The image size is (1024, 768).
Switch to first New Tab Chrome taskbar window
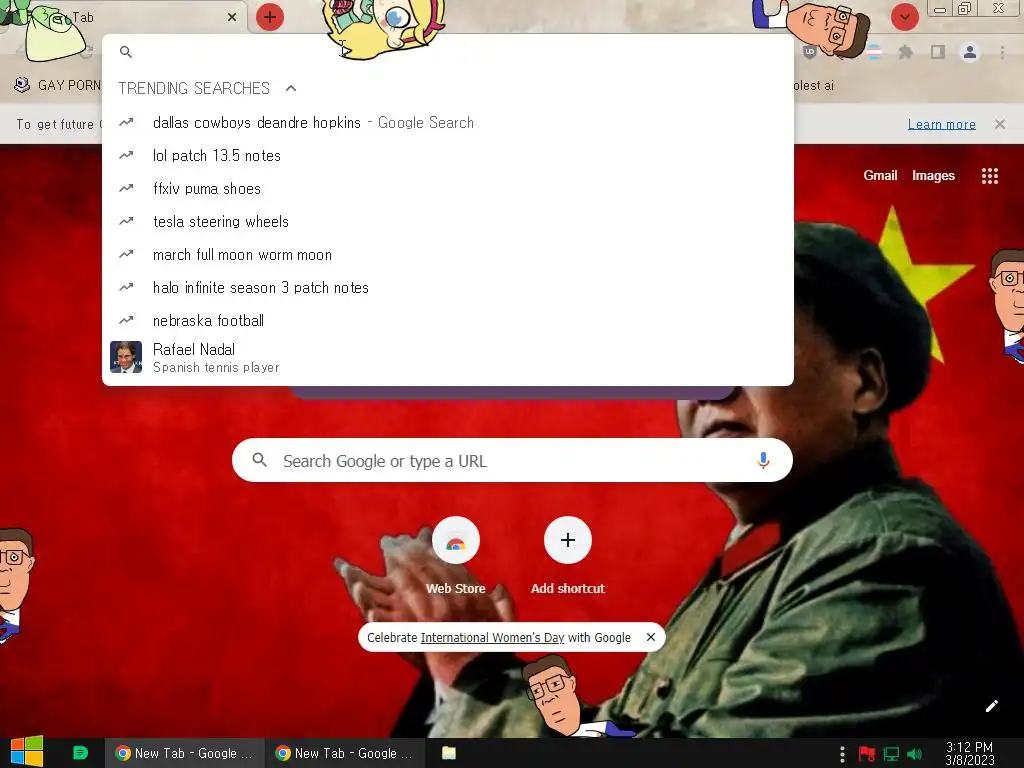(185, 753)
